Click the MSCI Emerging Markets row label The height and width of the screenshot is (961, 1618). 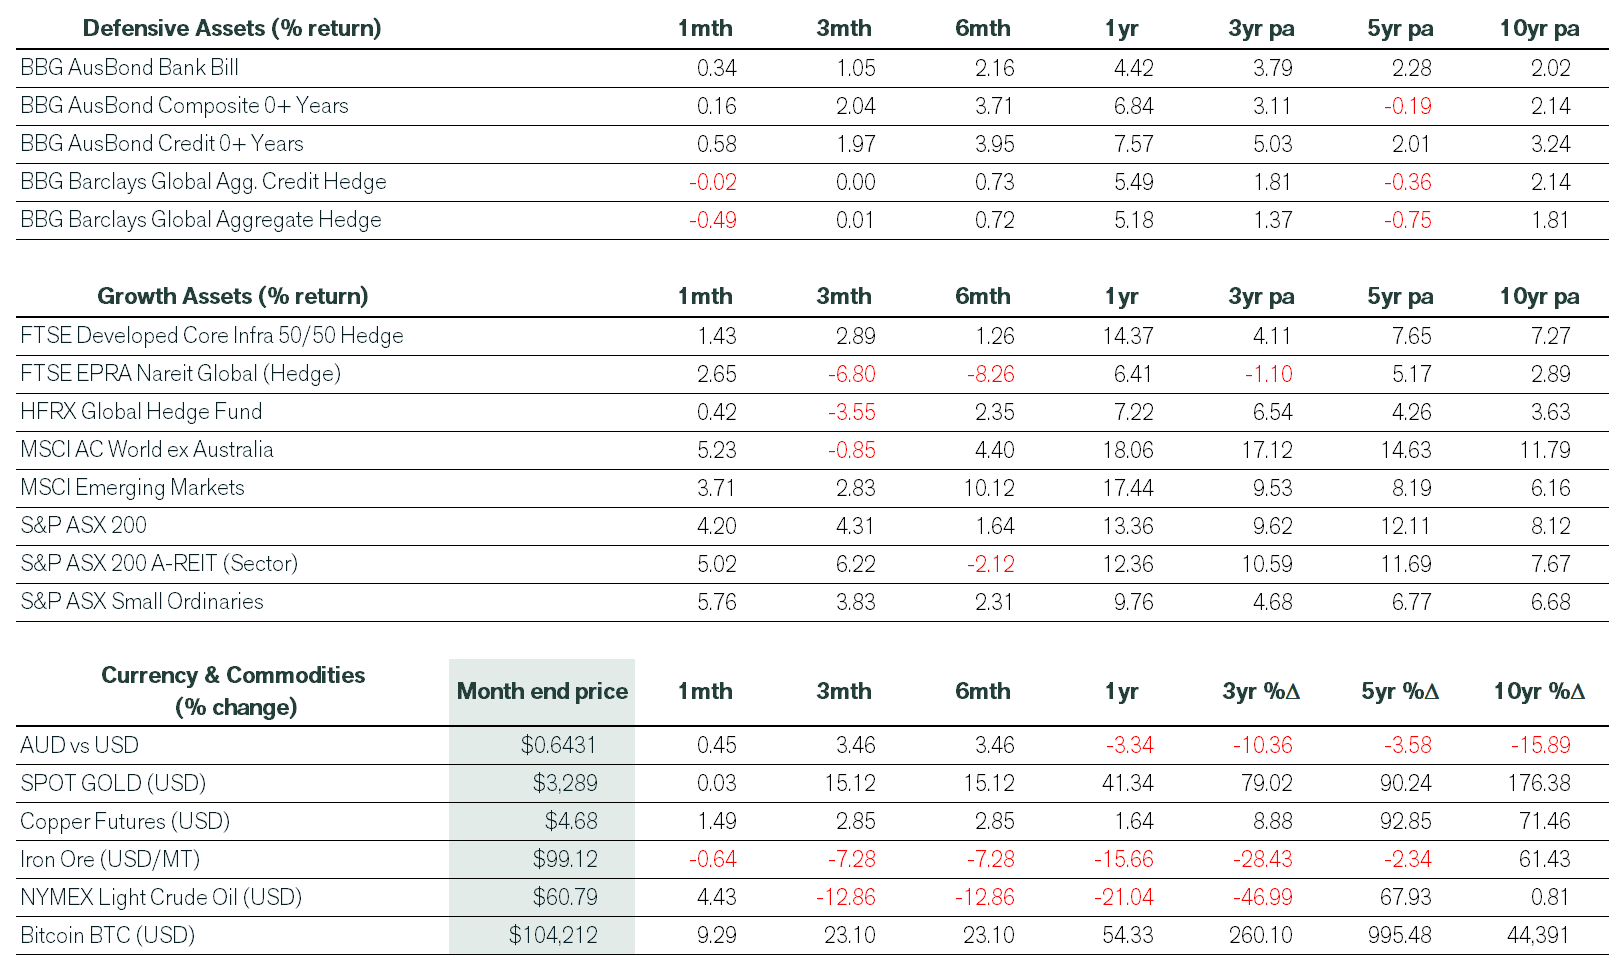(132, 487)
